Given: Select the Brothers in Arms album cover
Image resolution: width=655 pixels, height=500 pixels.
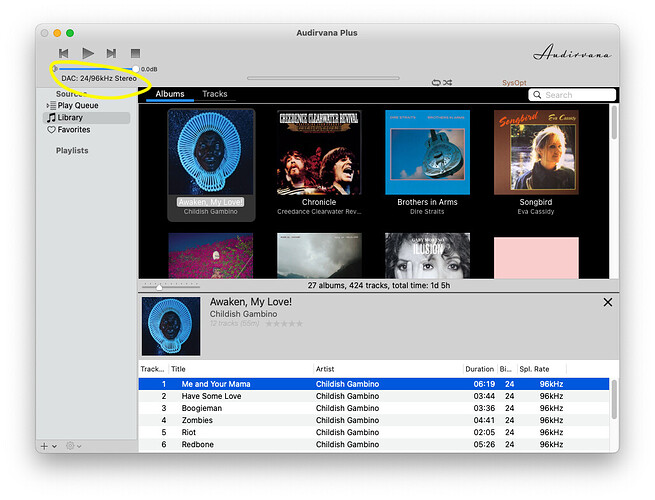Looking at the screenshot, I should (x=427, y=152).
